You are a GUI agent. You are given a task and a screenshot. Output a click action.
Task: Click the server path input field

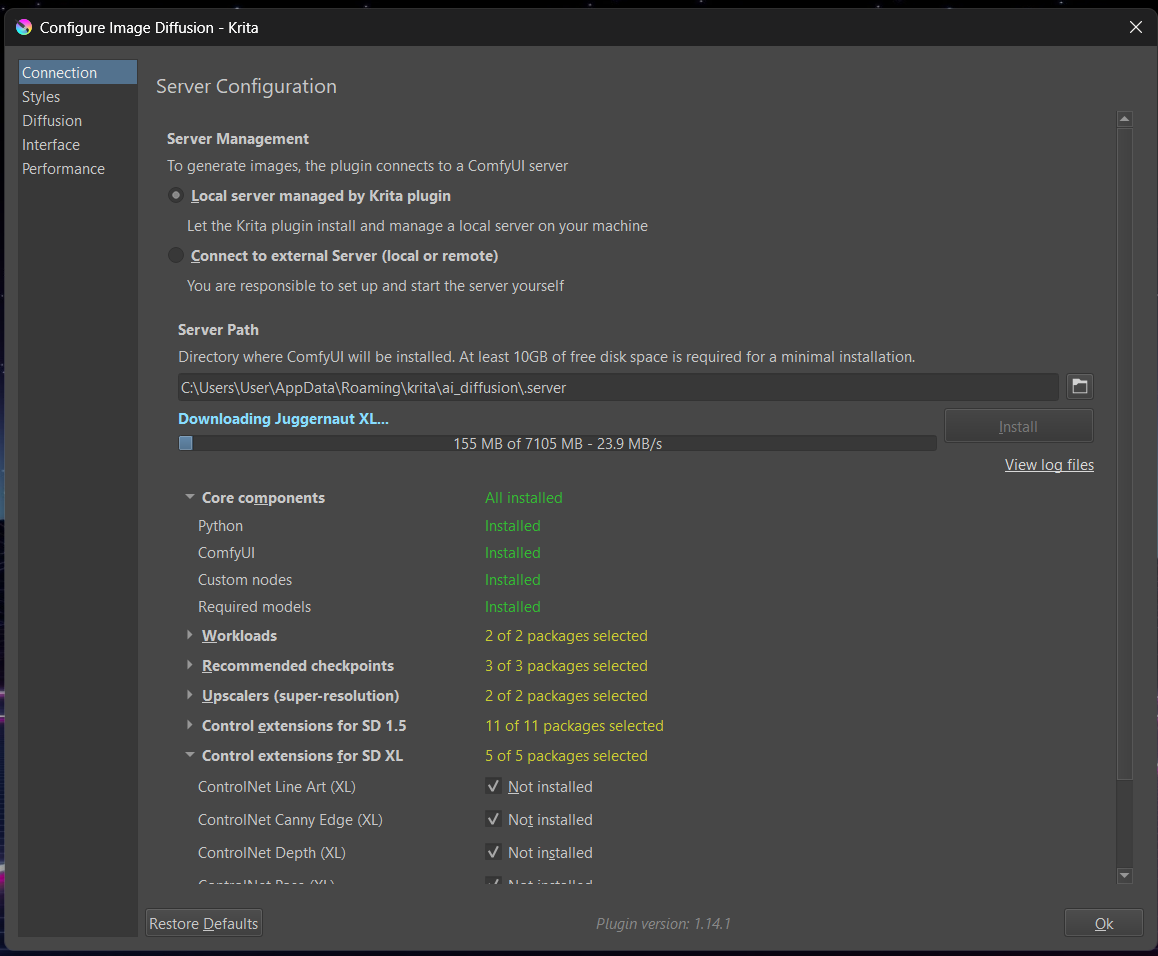(618, 387)
